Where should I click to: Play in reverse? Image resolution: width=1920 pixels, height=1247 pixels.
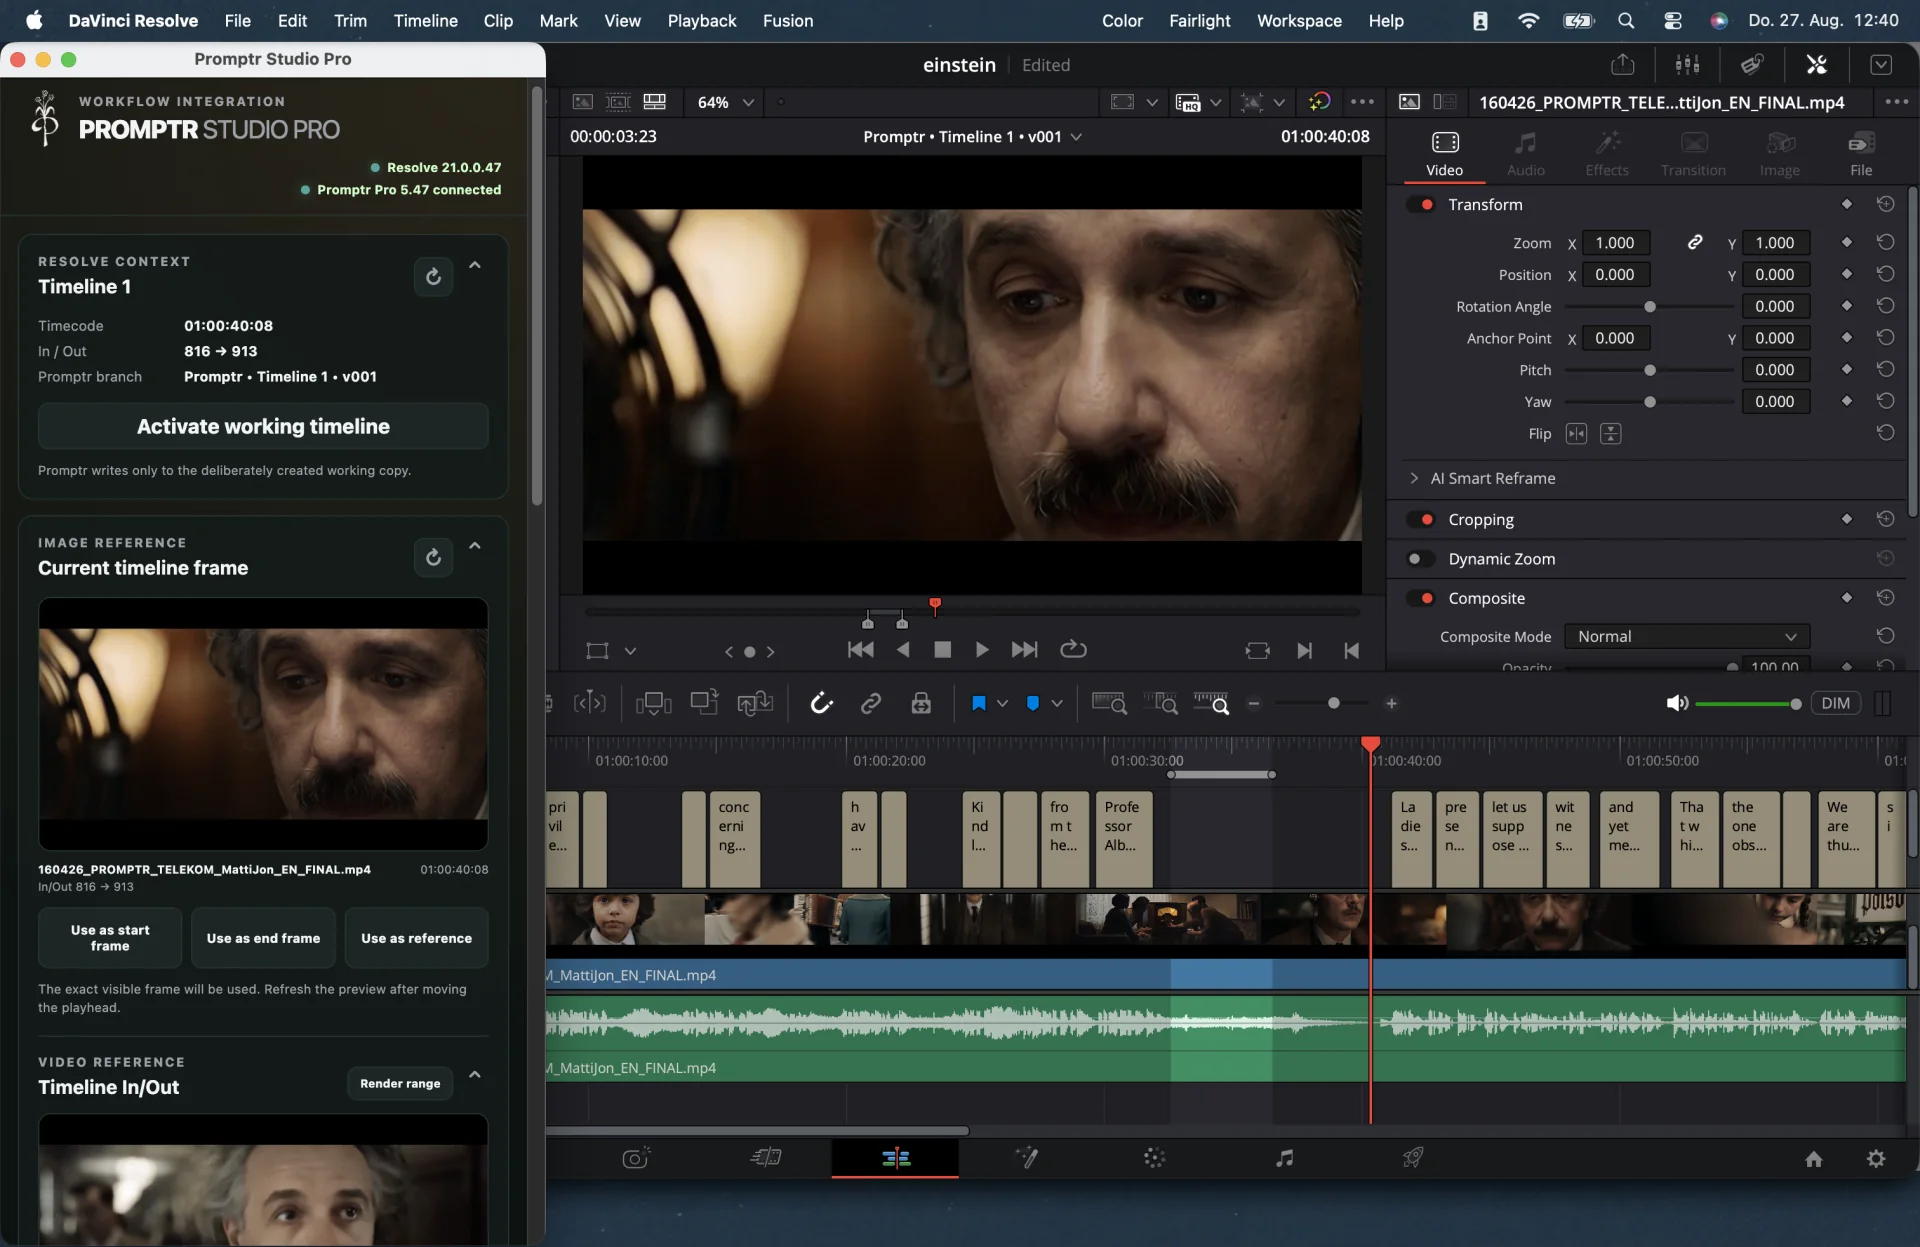click(x=903, y=650)
